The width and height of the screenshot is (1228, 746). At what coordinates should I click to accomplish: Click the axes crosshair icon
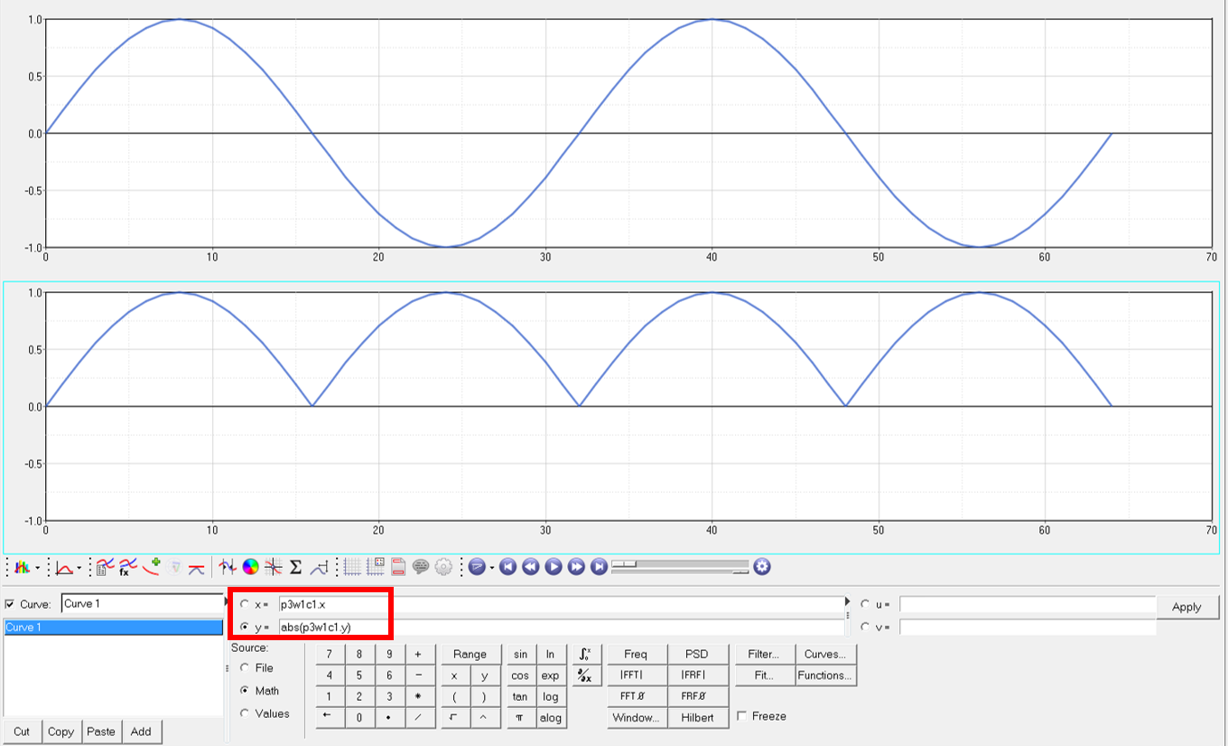[273, 567]
